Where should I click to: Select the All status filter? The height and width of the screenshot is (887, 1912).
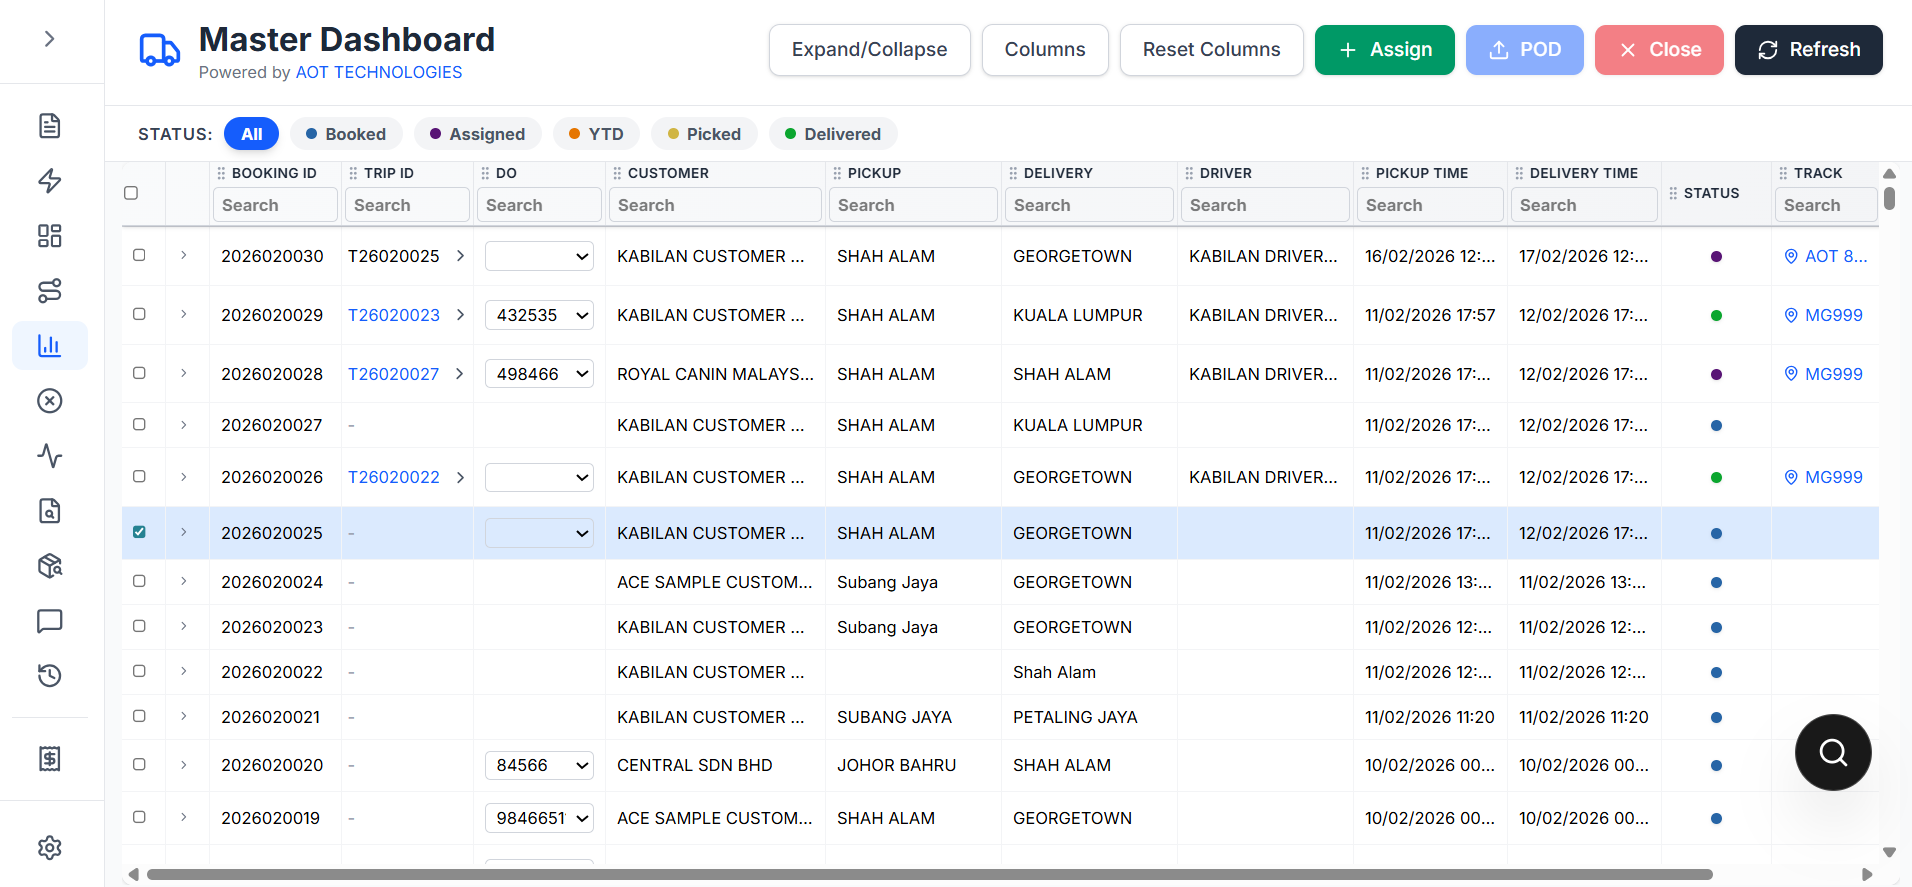pos(252,134)
